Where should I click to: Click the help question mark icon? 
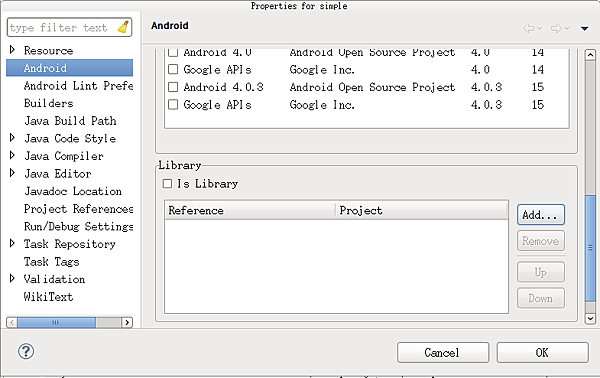26,351
